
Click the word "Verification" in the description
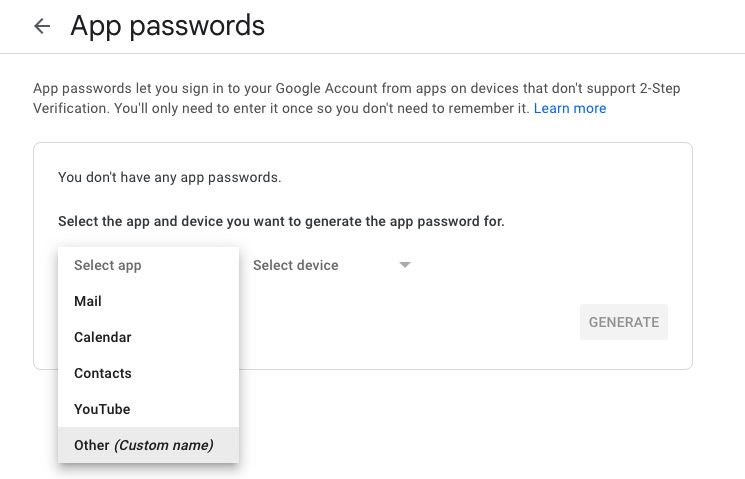tap(70, 108)
